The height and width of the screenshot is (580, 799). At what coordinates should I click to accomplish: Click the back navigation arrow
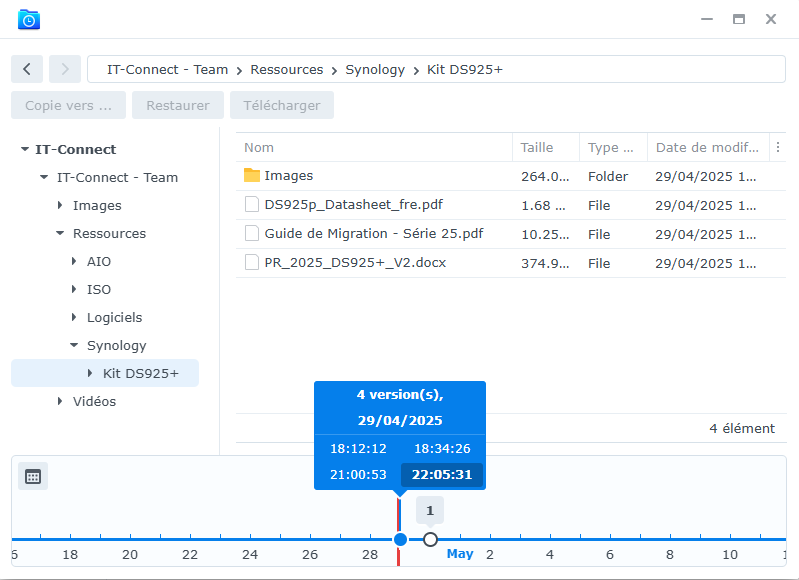[27, 69]
